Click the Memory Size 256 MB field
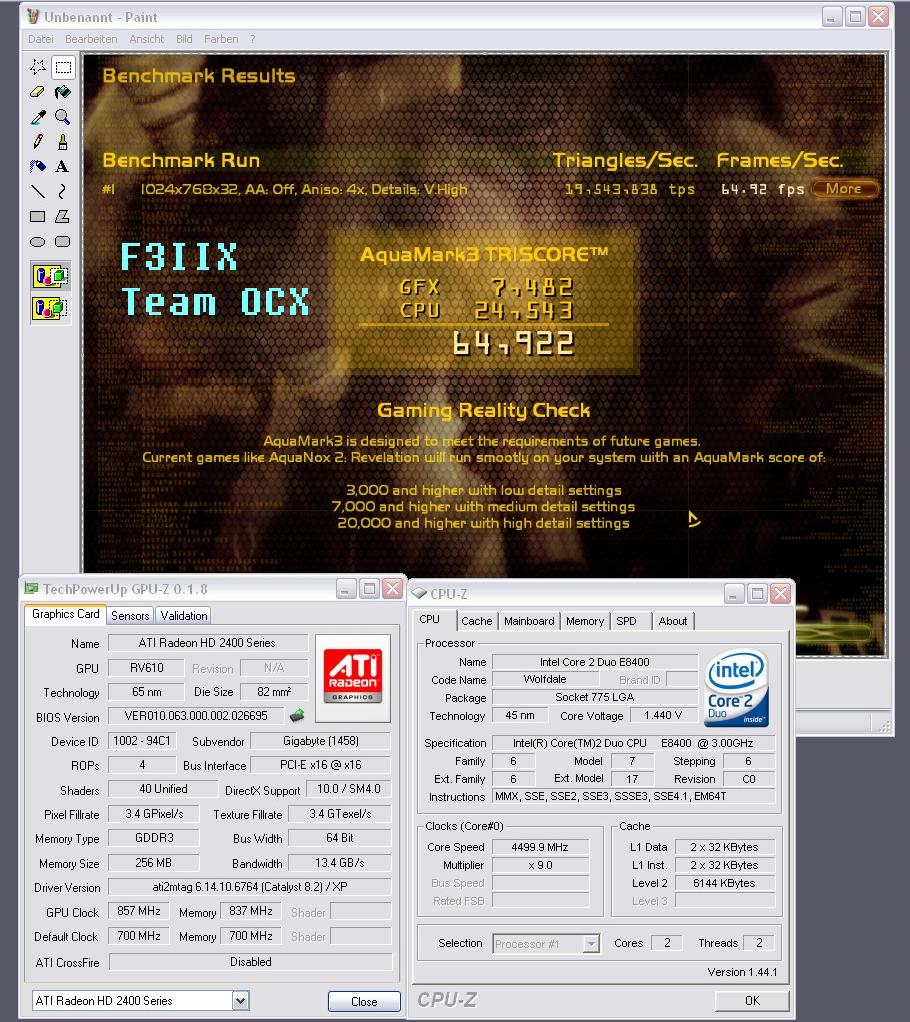The width and height of the screenshot is (910, 1022). click(154, 862)
